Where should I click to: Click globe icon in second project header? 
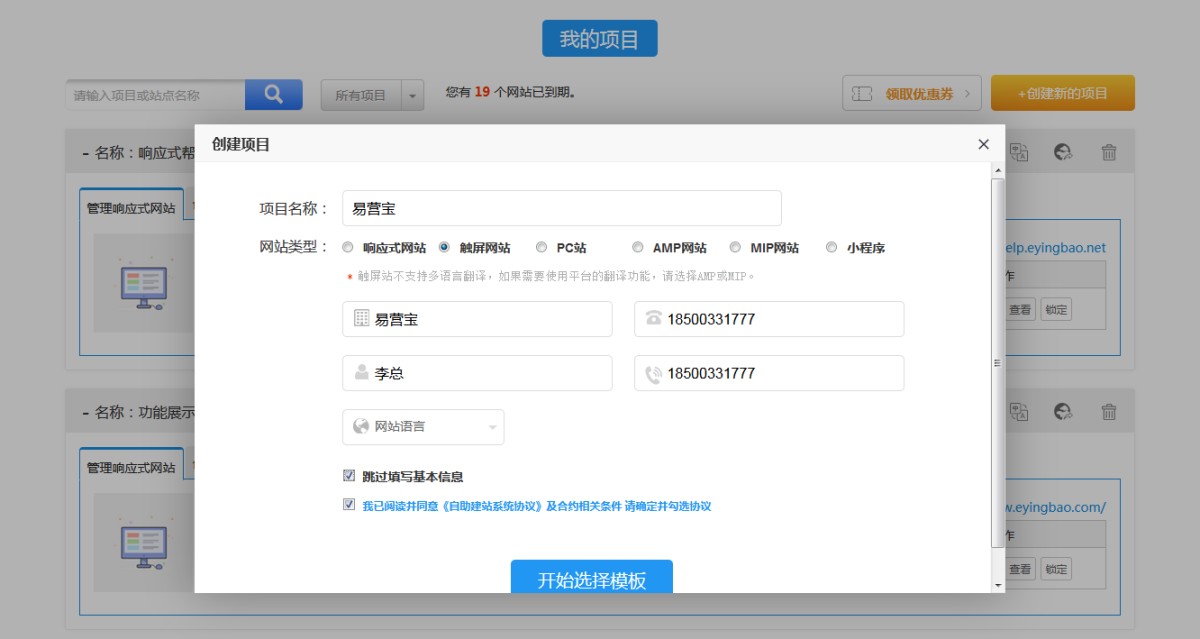(x=1063, y=411)
